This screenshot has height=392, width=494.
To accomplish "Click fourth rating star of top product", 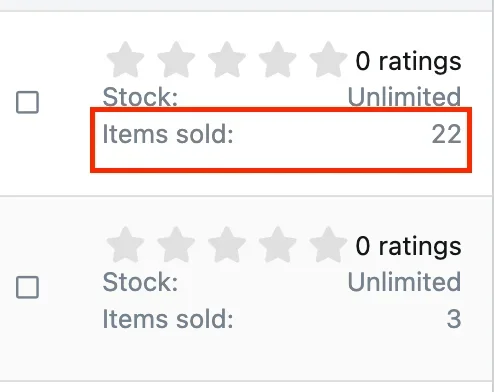I will pyautogui.click(x=277, y=60).
